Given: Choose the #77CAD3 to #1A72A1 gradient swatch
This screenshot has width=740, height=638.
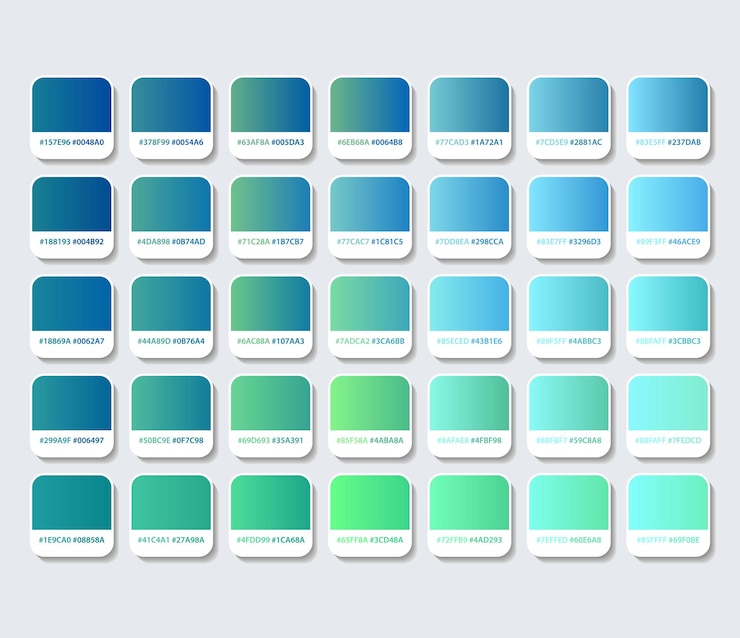Looking at the screenshot, I should pyautogui.click(x=469, y=105).
